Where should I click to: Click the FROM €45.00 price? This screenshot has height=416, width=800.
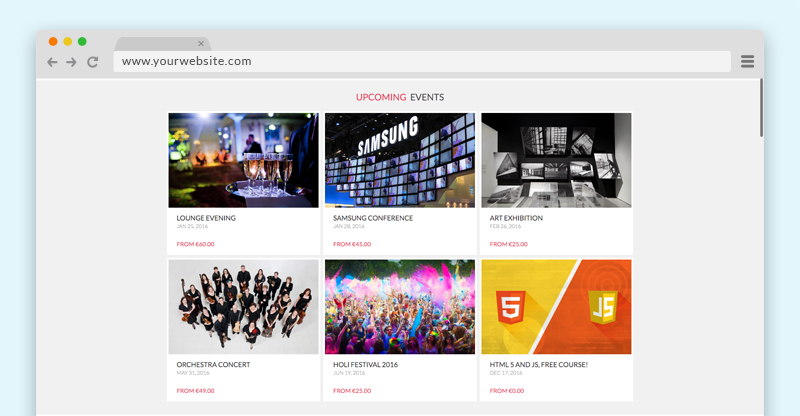[352, 244]
